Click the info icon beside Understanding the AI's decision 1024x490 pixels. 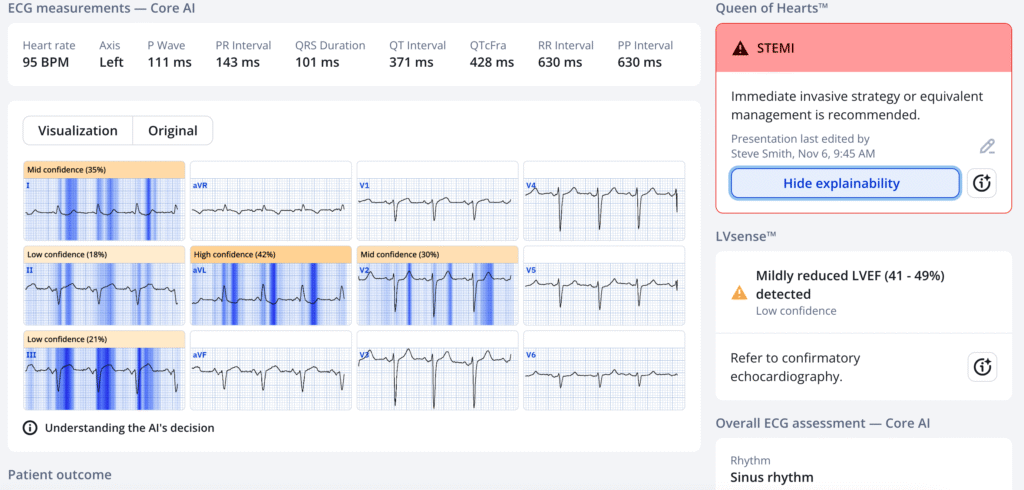tap(30, 428)
